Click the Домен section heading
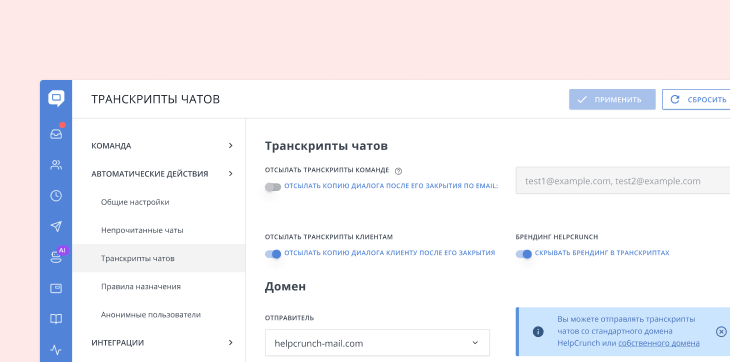This screenshot has width=730, height=362. (285, 286)
